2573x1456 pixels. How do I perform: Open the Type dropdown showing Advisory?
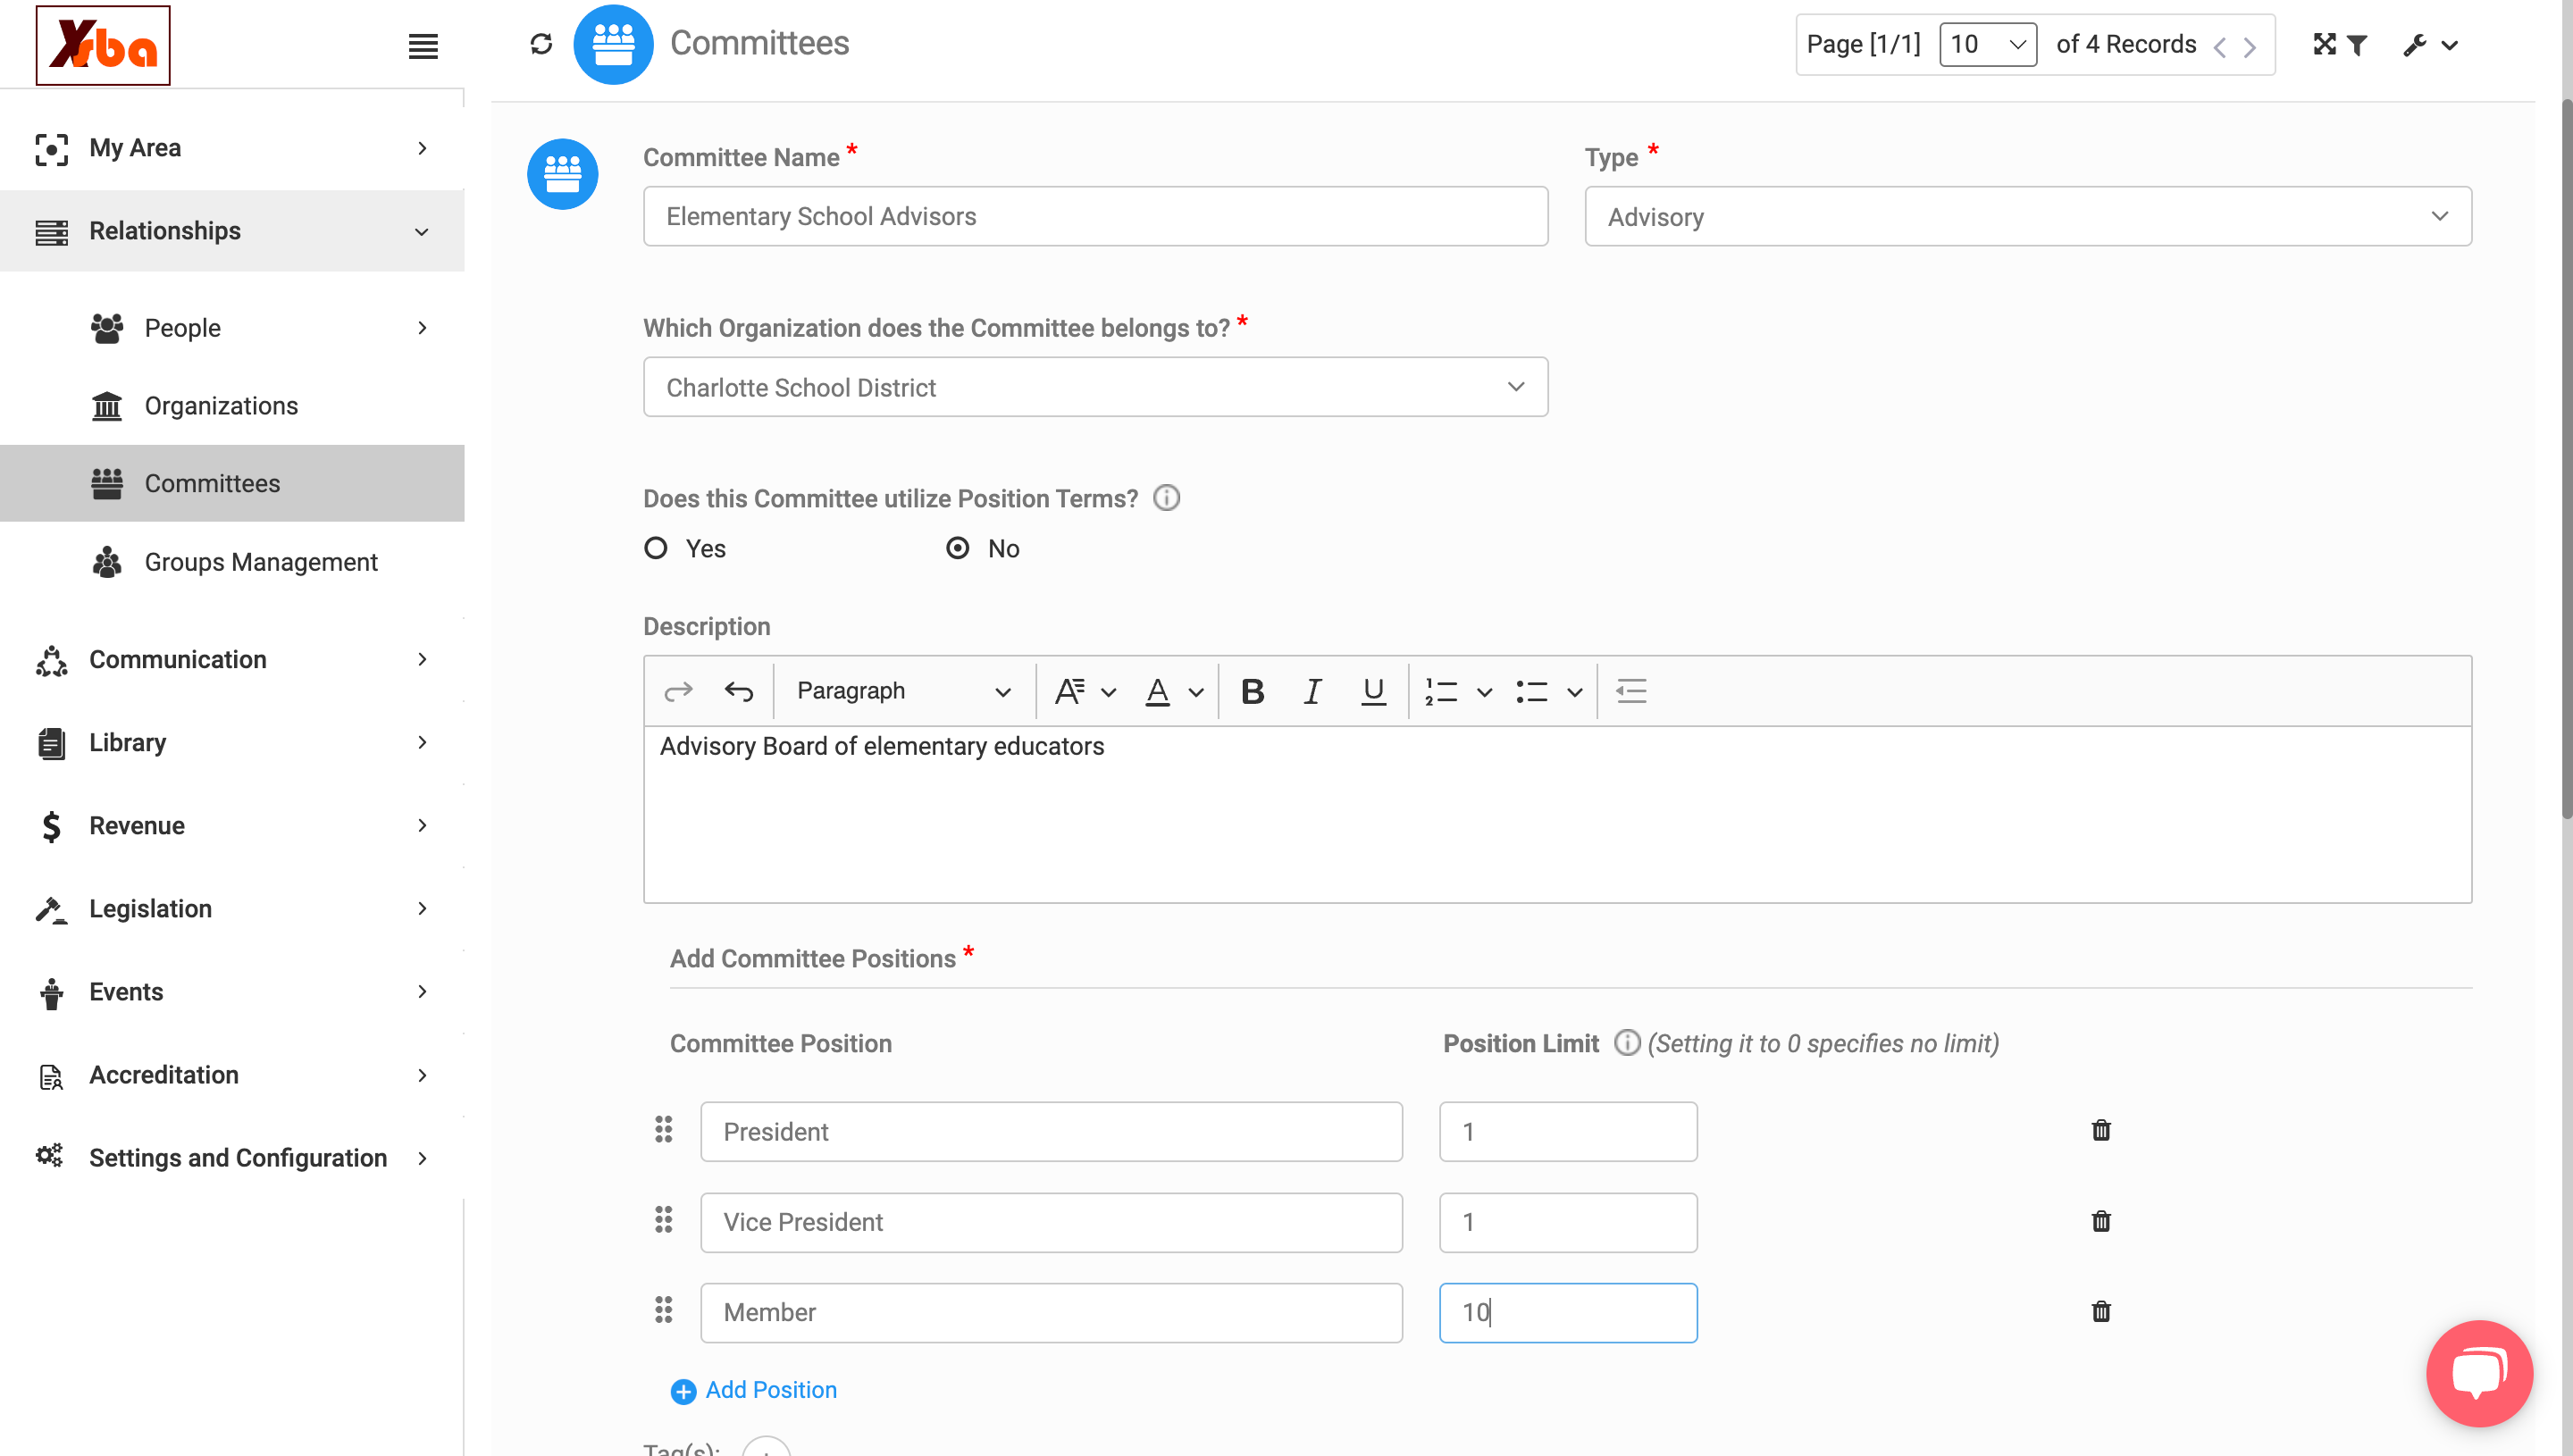tap(2027, 217)
